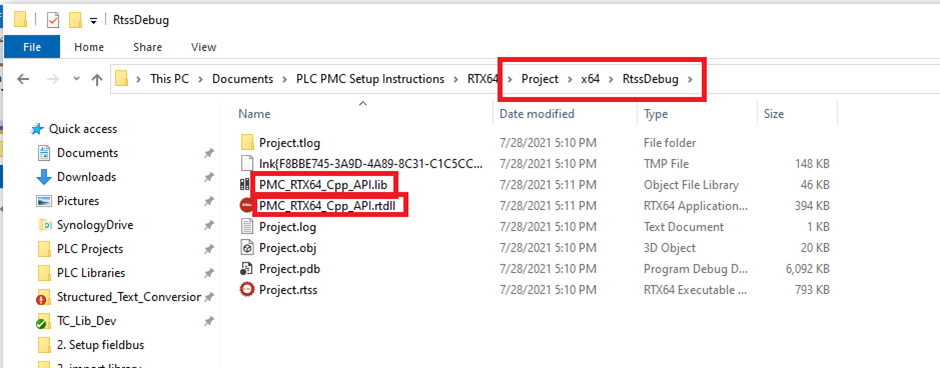Screen dimensions: 940x368
Task: Expand the chevron after x64 in path
Action: (611, 79)
